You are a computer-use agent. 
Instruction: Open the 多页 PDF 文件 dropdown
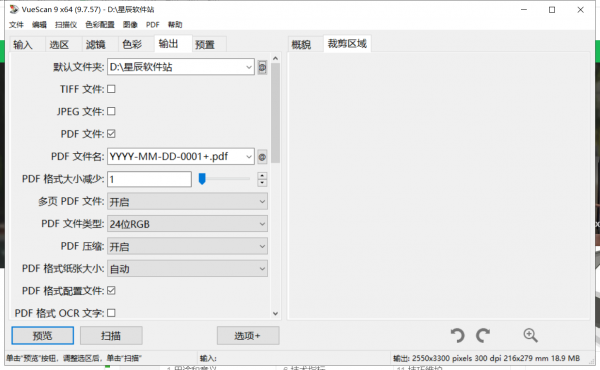click(187, 202)
